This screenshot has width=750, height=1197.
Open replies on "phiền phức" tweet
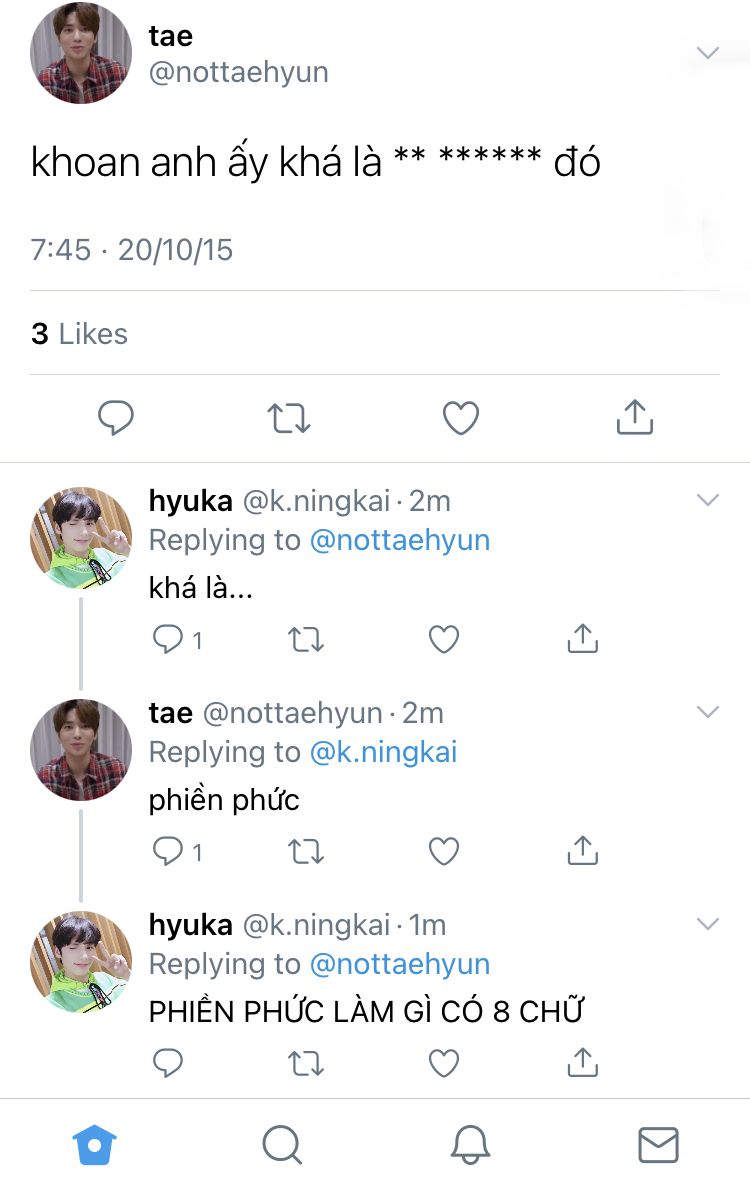click(176, 851)
